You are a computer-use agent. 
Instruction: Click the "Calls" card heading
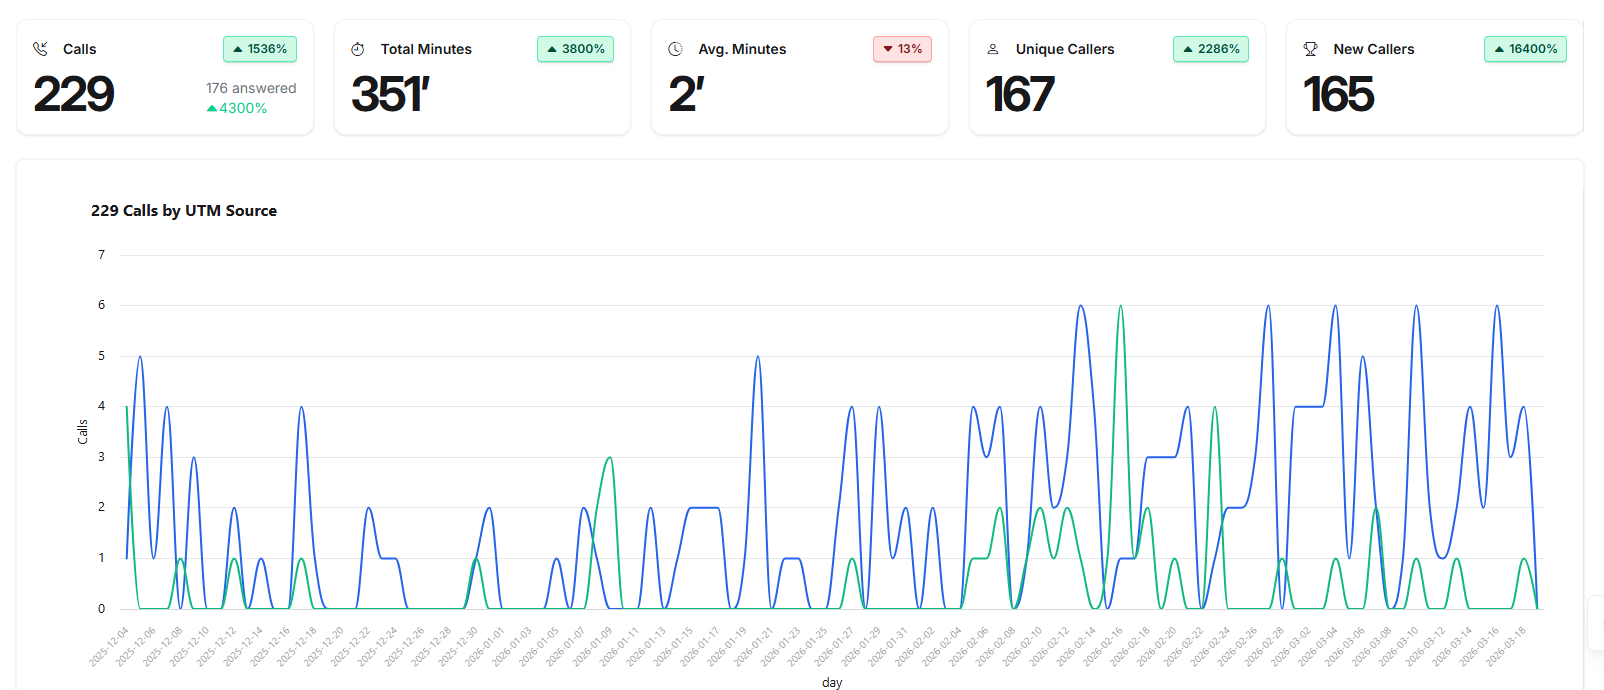point(80,49)
